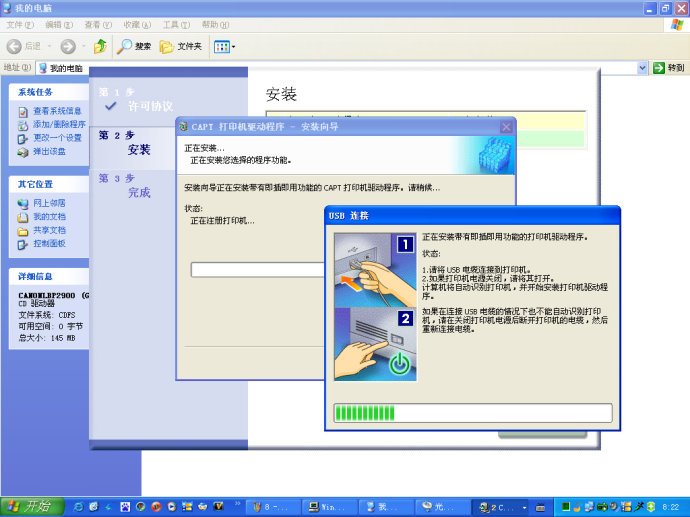This screenshot has height=517, width=690.
Task: Open 我的文档 in the sidebar
Action: 49,216
